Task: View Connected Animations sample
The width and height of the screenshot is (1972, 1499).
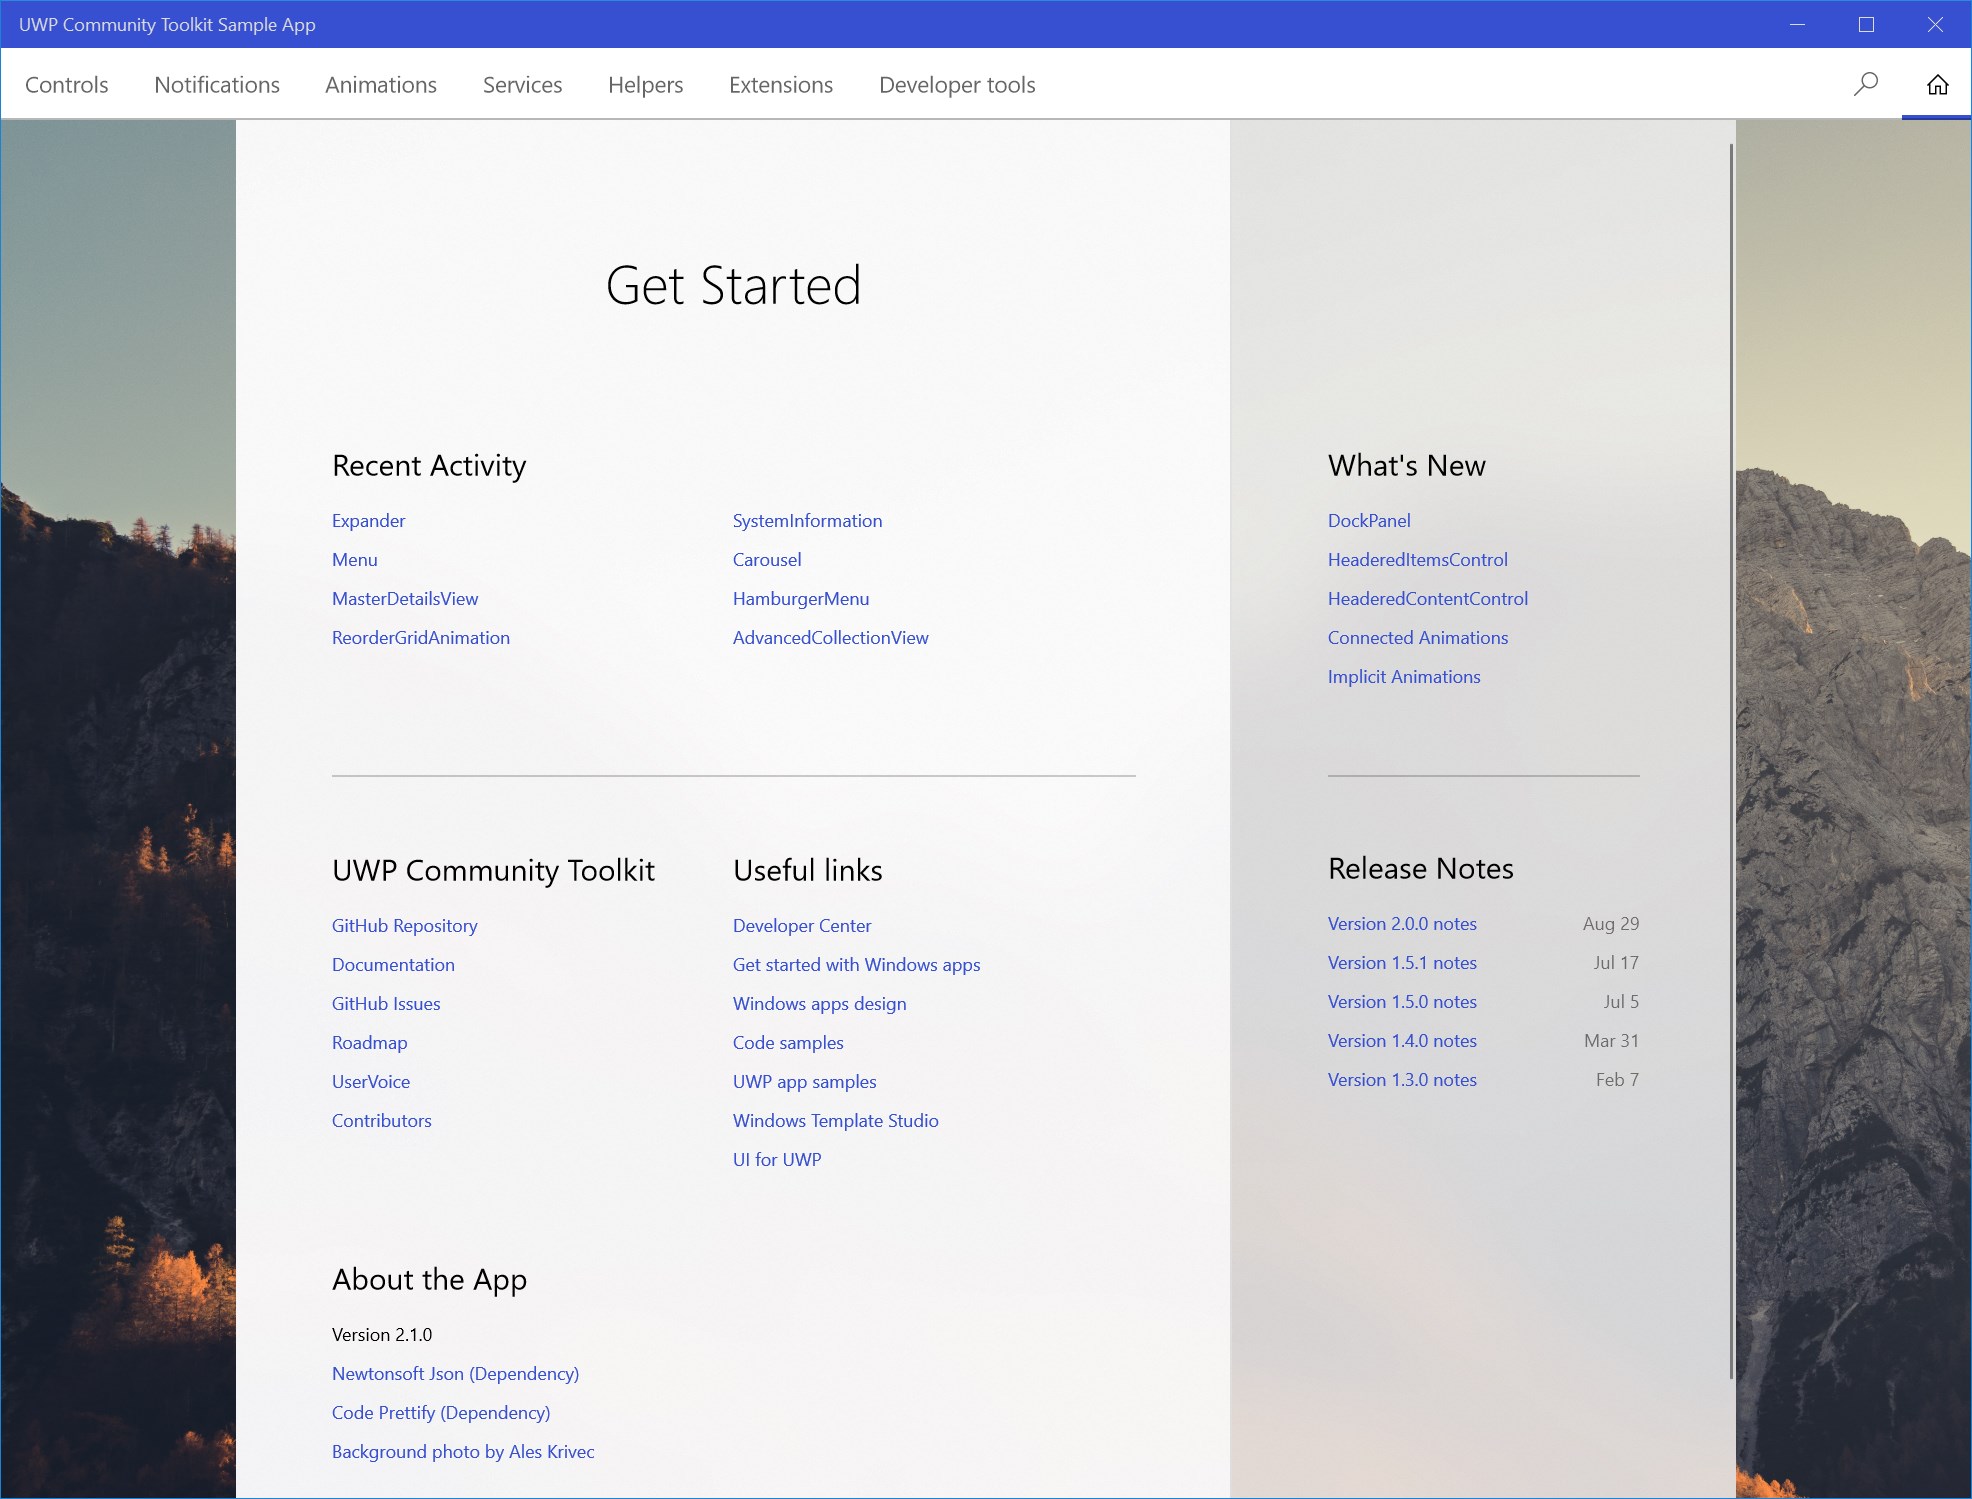Action: (x=1417, y=637)
